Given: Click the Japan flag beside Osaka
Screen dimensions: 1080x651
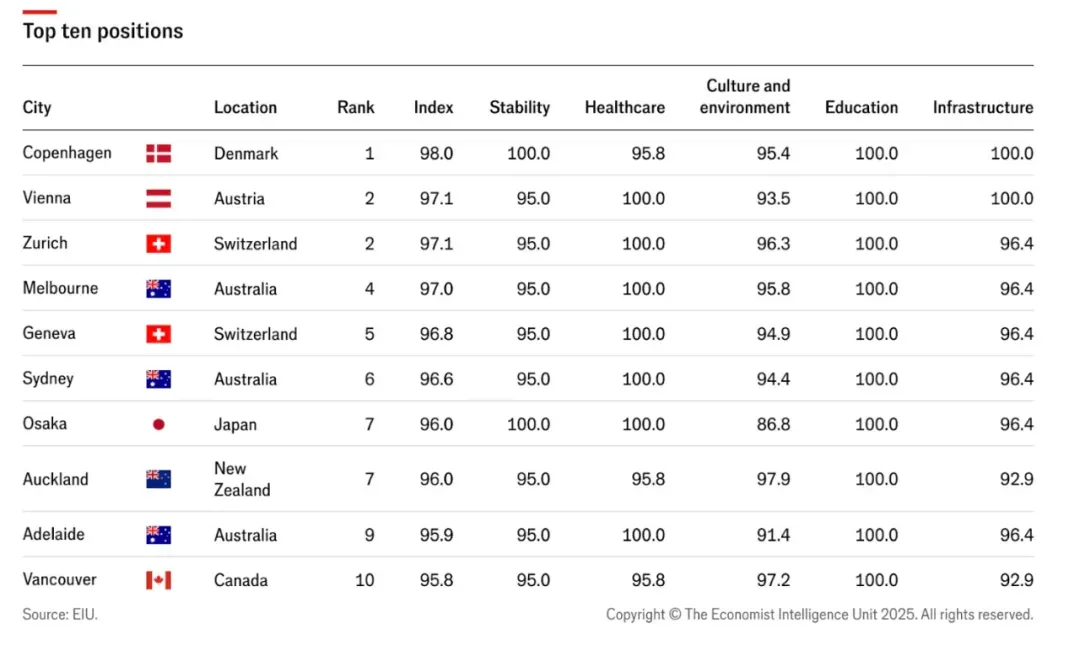Looking at the screenshot, I should [158, 424].
